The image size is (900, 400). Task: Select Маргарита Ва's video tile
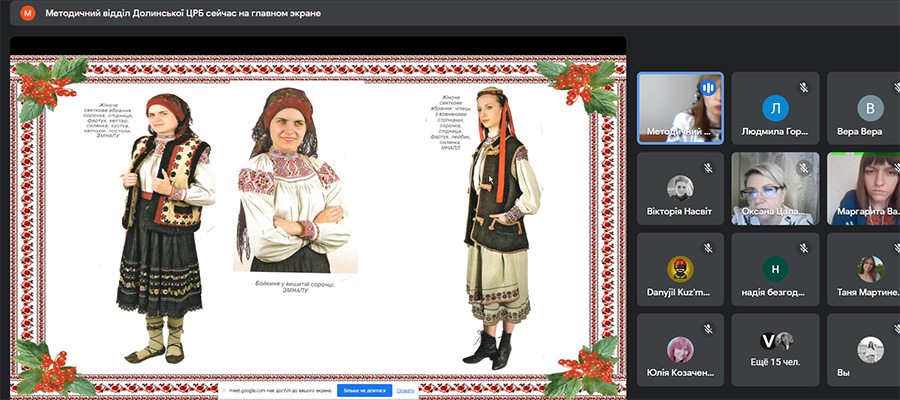[864, 188]
